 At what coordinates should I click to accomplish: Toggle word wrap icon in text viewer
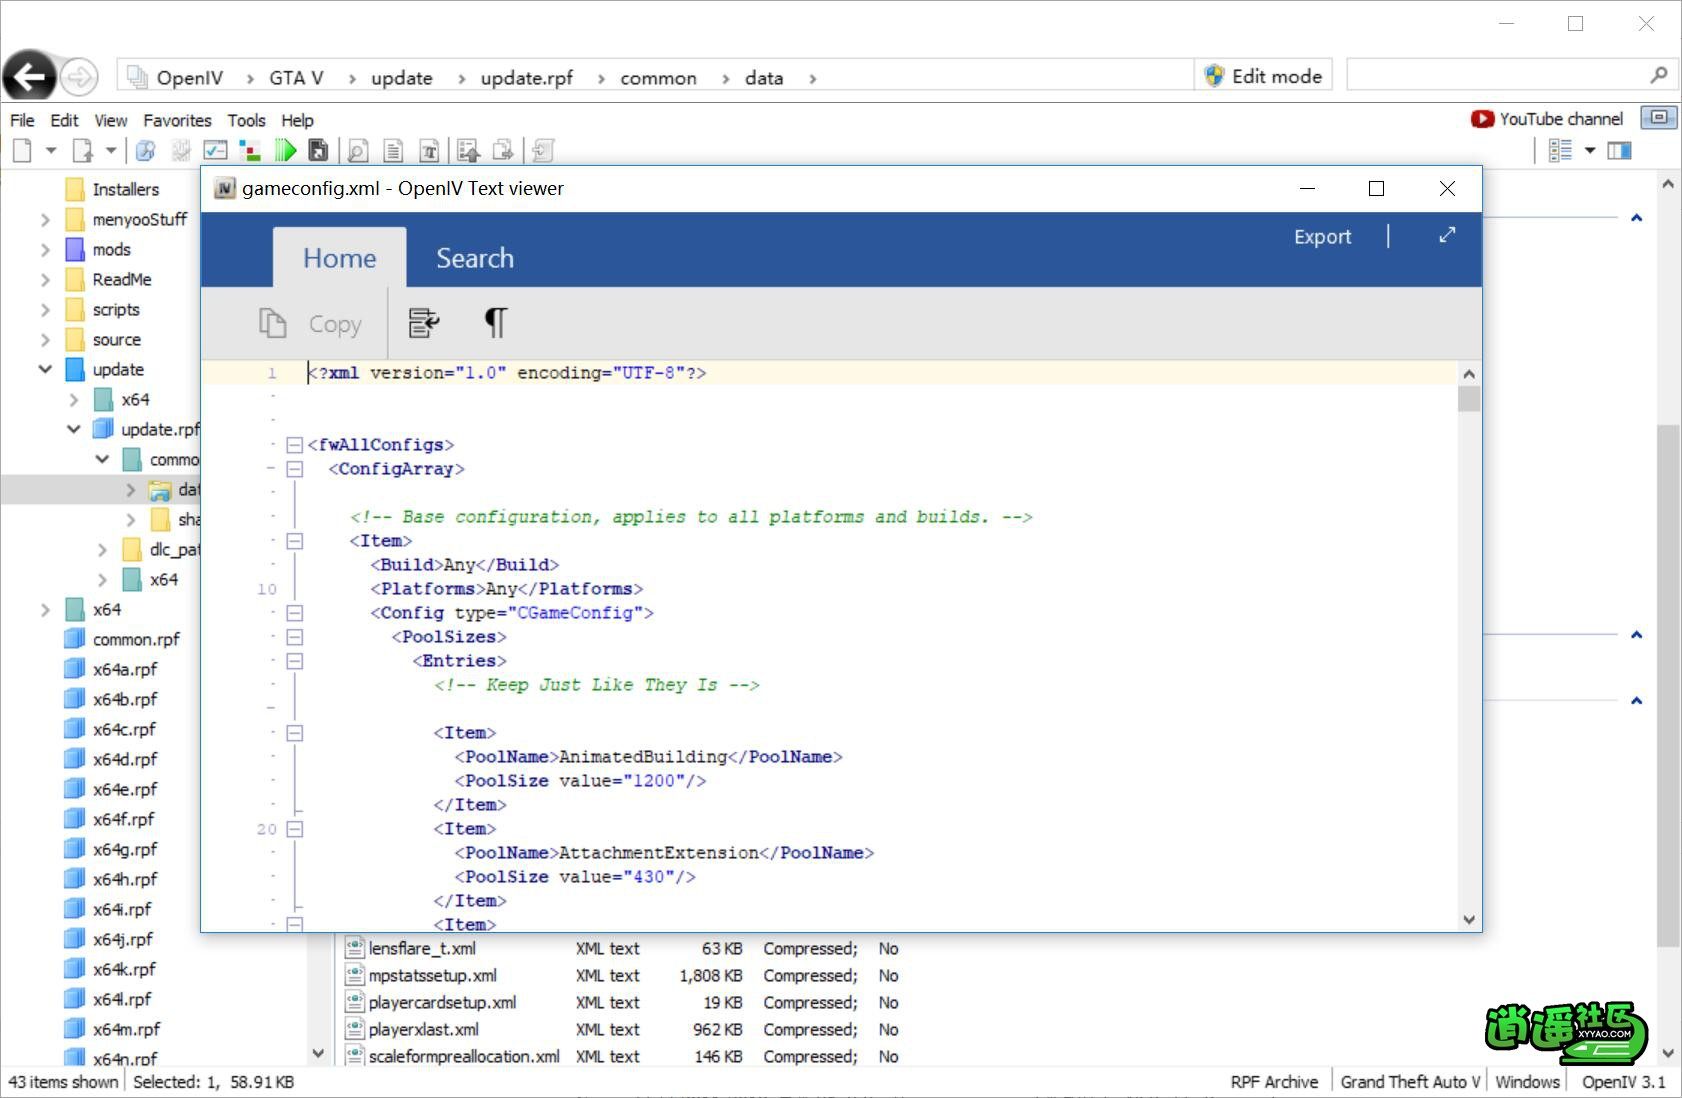424,323
